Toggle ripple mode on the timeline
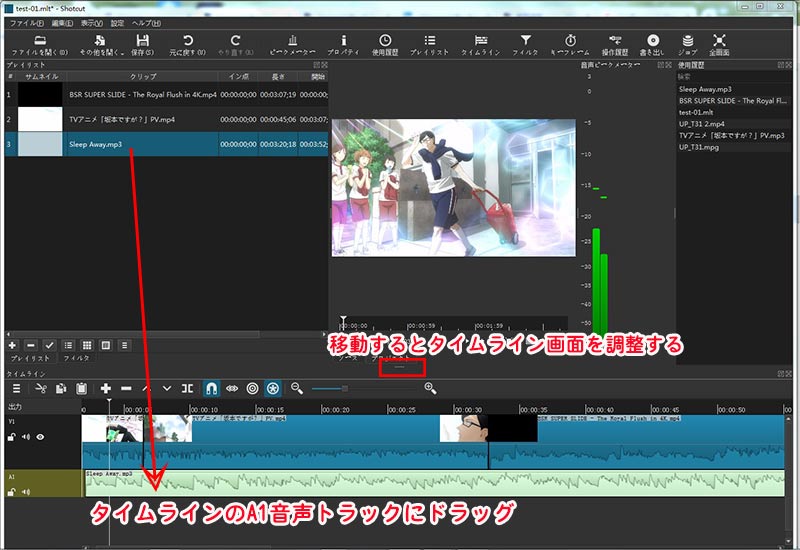The image size is (800, 550). (253, 389)
